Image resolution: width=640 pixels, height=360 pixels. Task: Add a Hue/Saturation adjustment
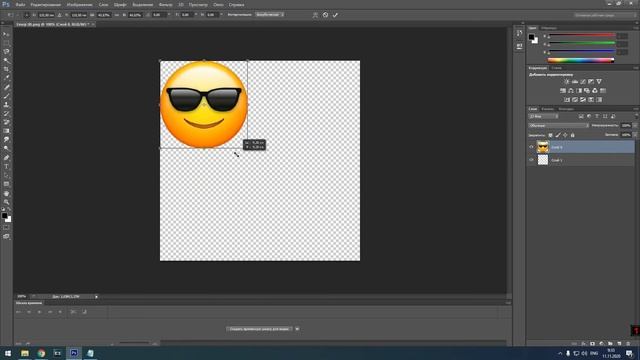point(563,91)
